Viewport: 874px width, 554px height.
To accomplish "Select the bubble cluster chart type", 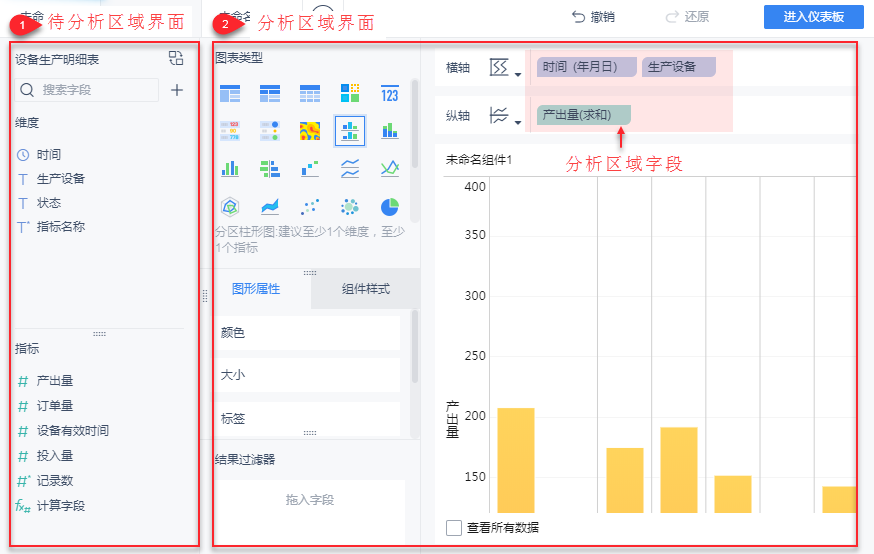I will click(350, 207).
